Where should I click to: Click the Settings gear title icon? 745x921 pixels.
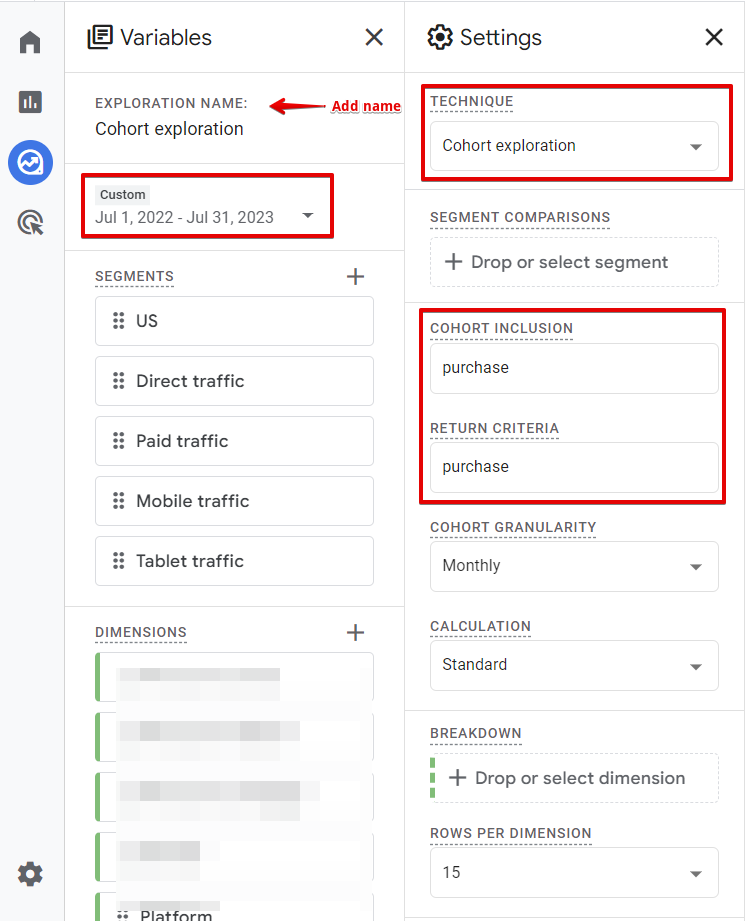click(x=440, y=38)
